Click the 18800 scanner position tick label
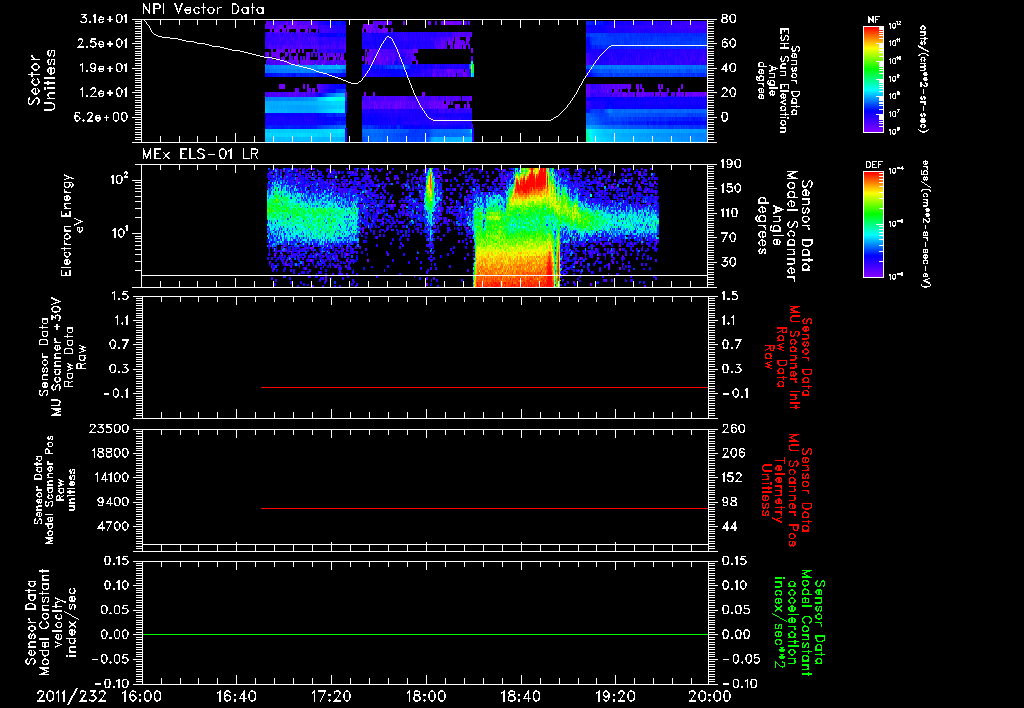The height and width of the screenshot is (708, 1024). [x=109, y=453]
